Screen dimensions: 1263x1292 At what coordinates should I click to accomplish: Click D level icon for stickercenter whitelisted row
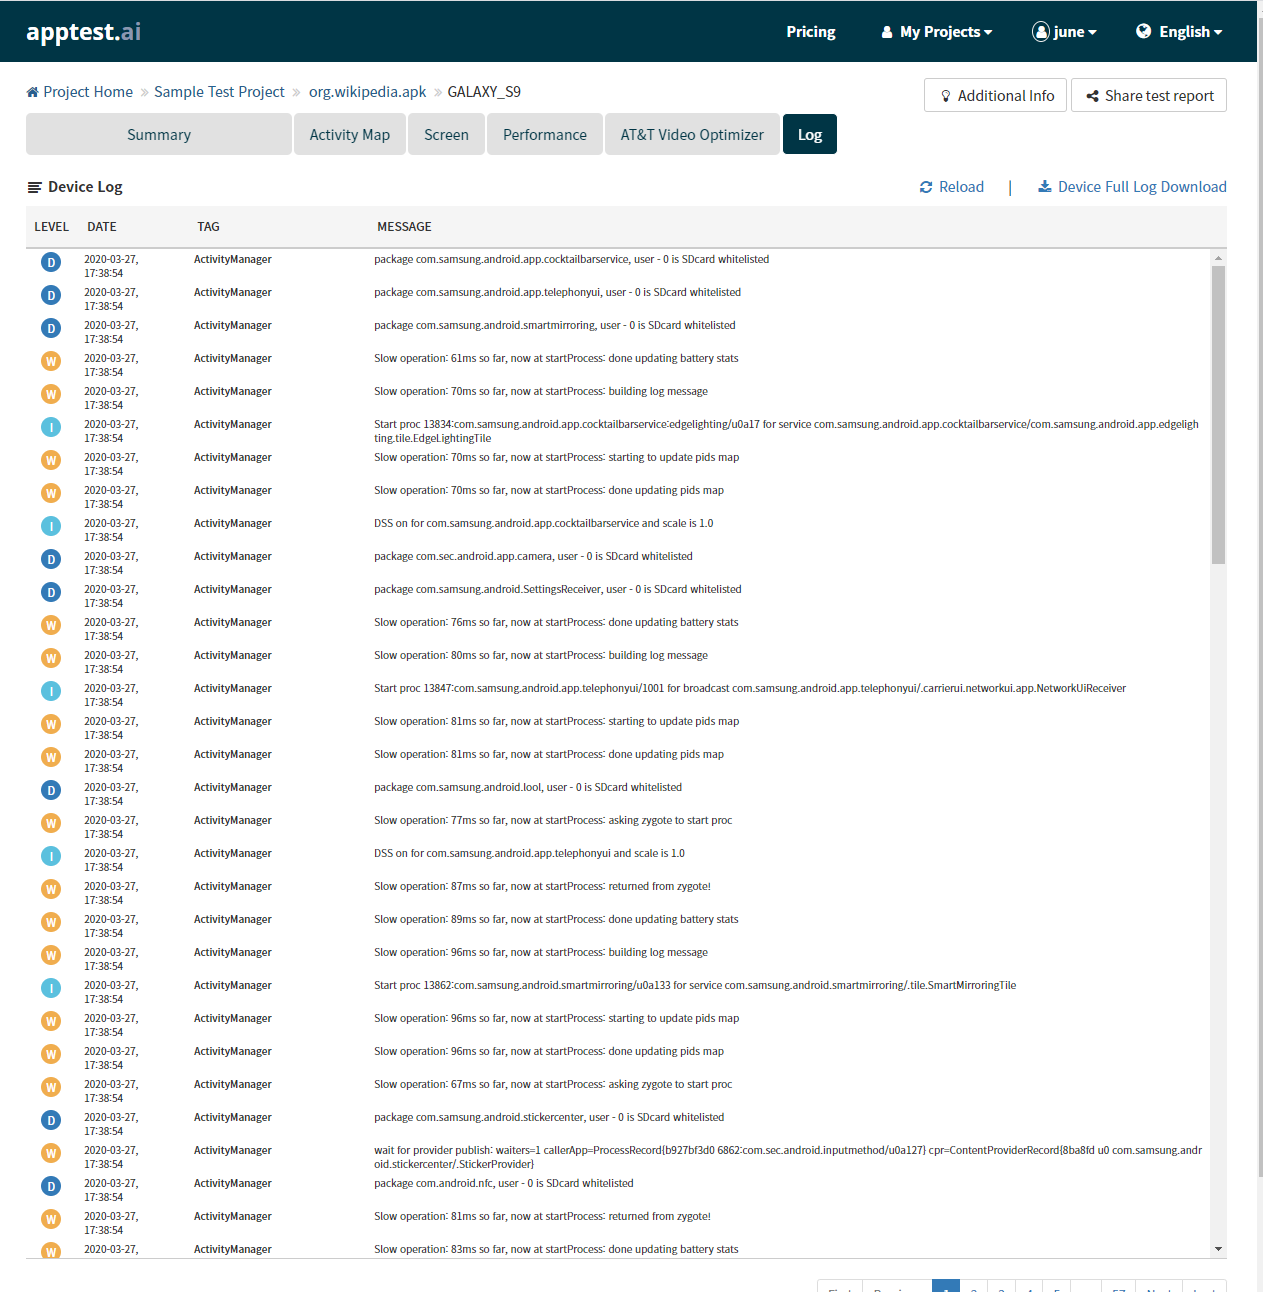51,1120
